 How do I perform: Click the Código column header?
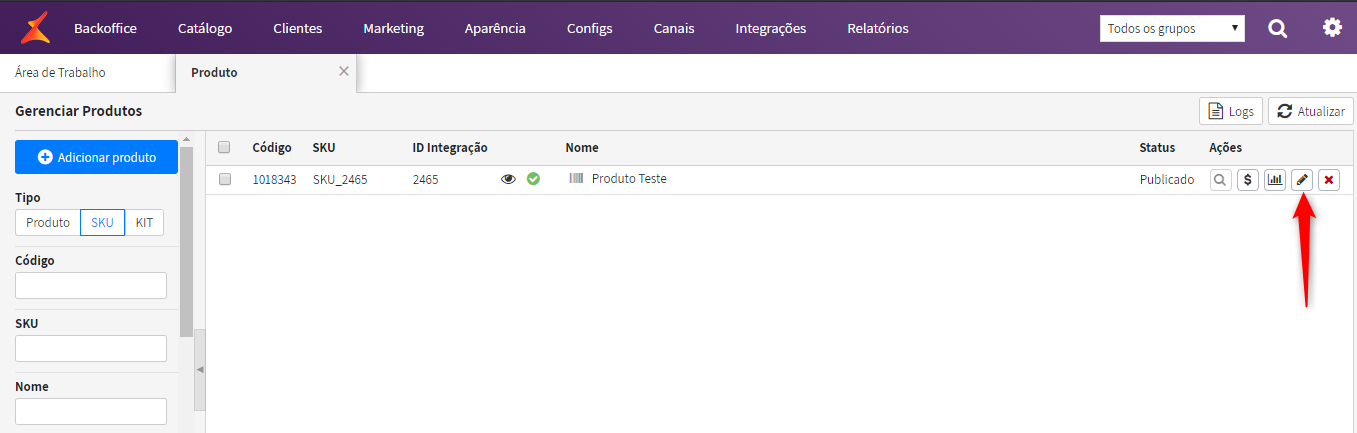(272, 147)
